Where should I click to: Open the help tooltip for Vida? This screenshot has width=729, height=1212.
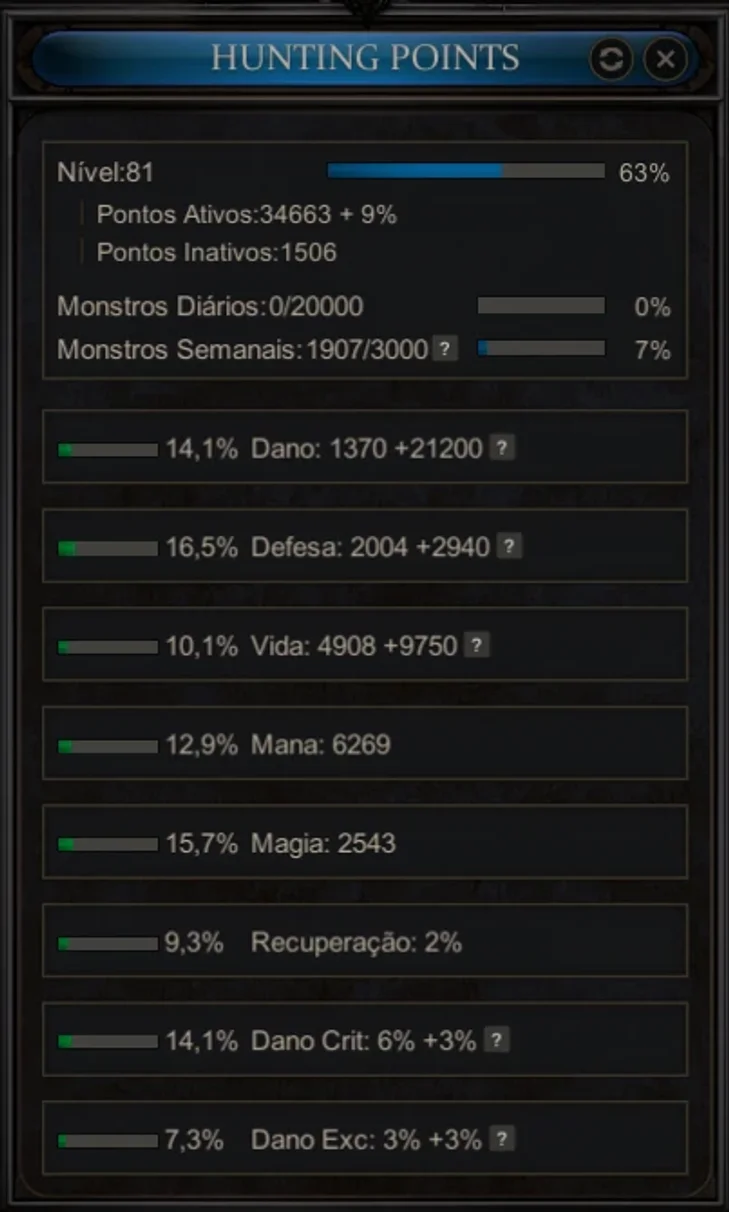click(x=478, y=645)
